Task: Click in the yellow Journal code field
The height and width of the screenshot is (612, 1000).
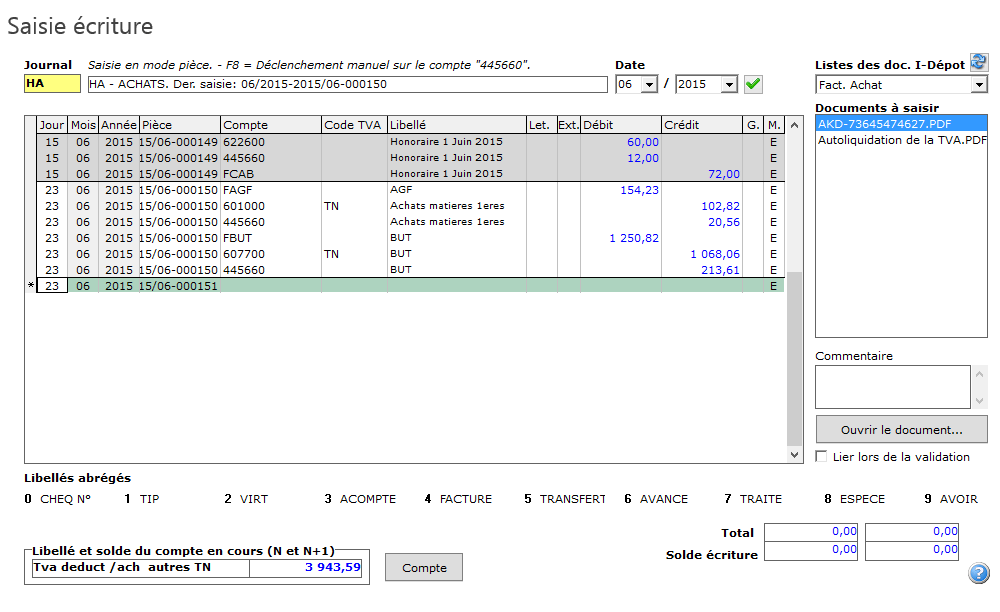Action: (52, 85)
